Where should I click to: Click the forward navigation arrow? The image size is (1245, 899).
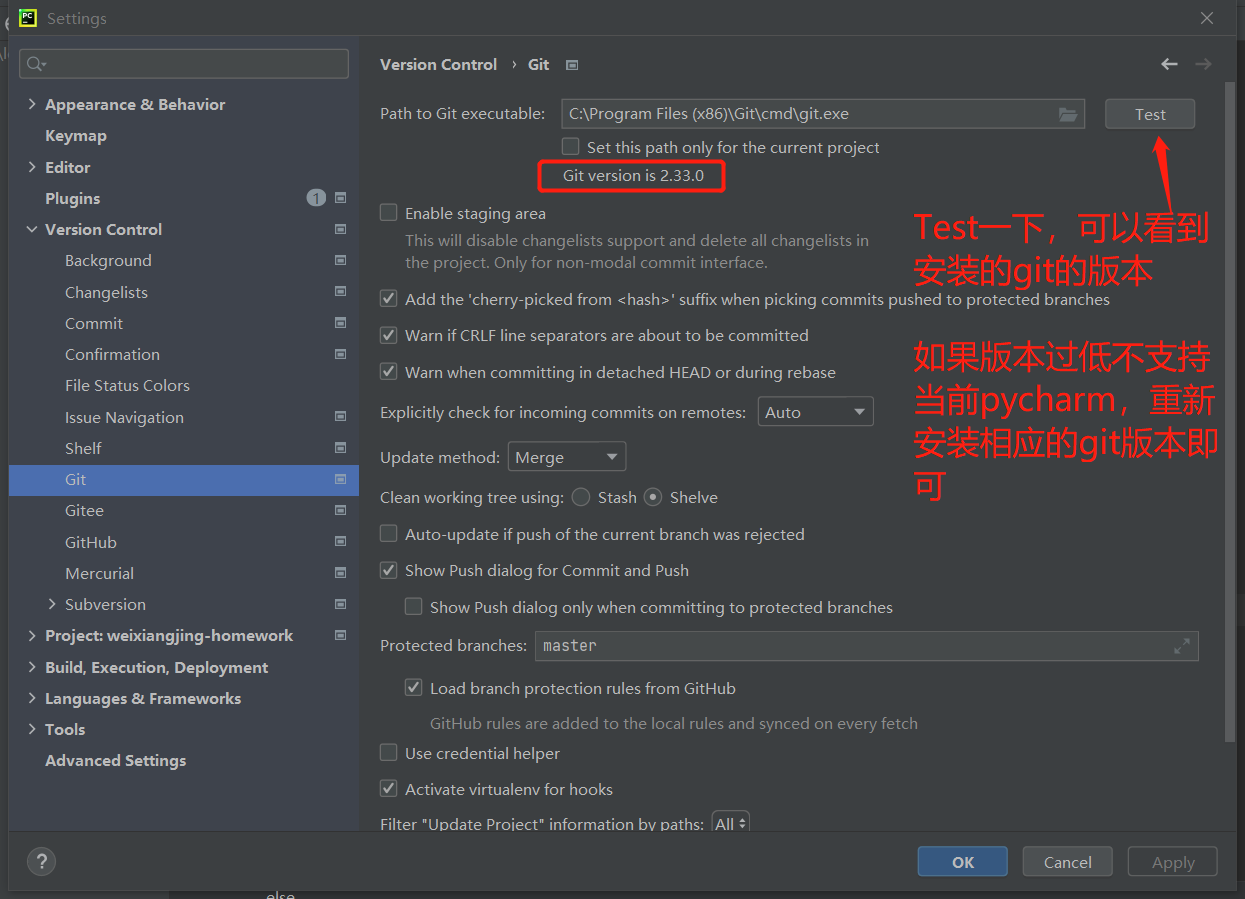1203,64
